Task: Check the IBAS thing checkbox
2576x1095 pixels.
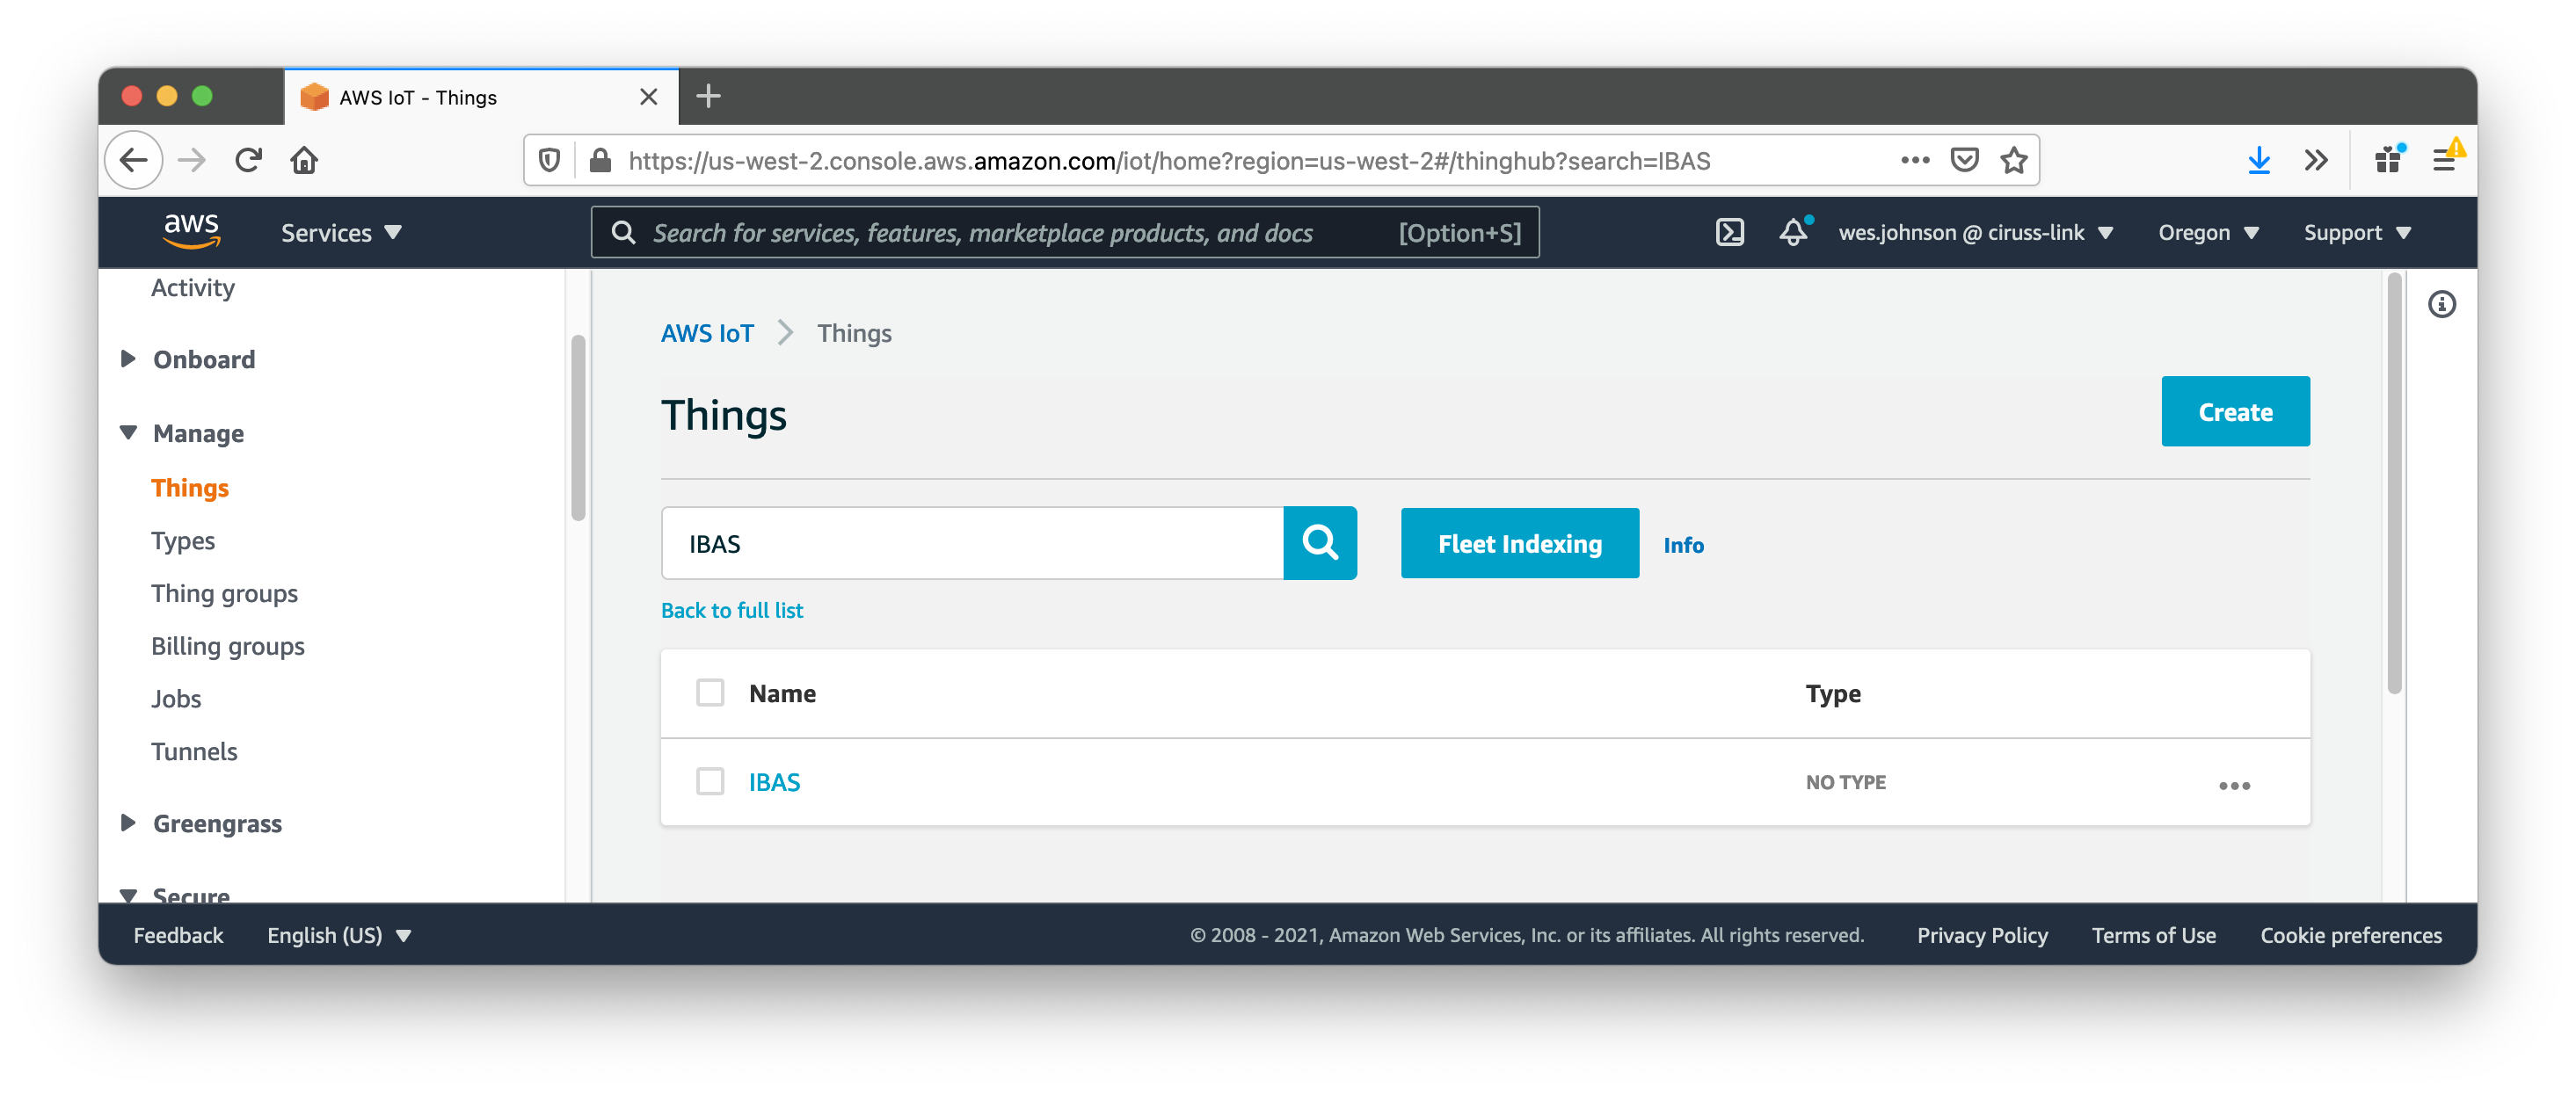Action: click(x=709, y=781)
